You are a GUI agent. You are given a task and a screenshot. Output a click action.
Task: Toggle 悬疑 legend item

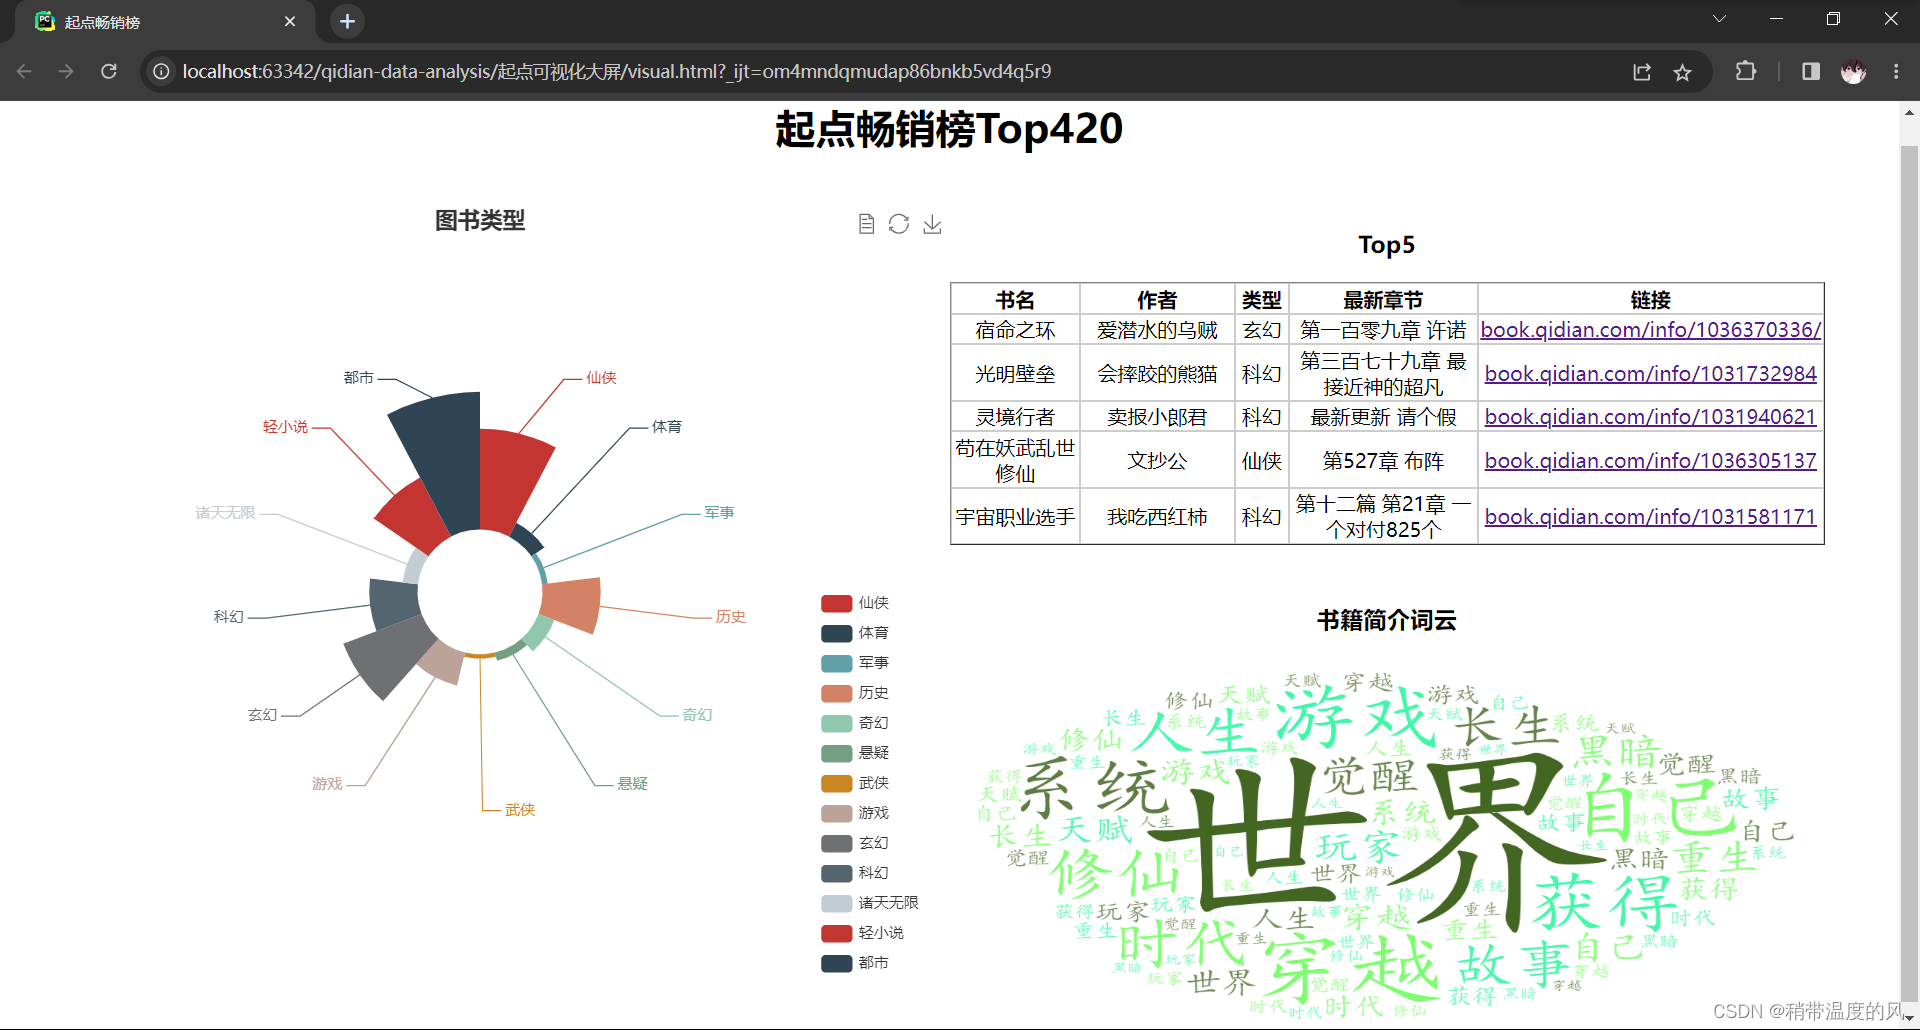[855, 753]
